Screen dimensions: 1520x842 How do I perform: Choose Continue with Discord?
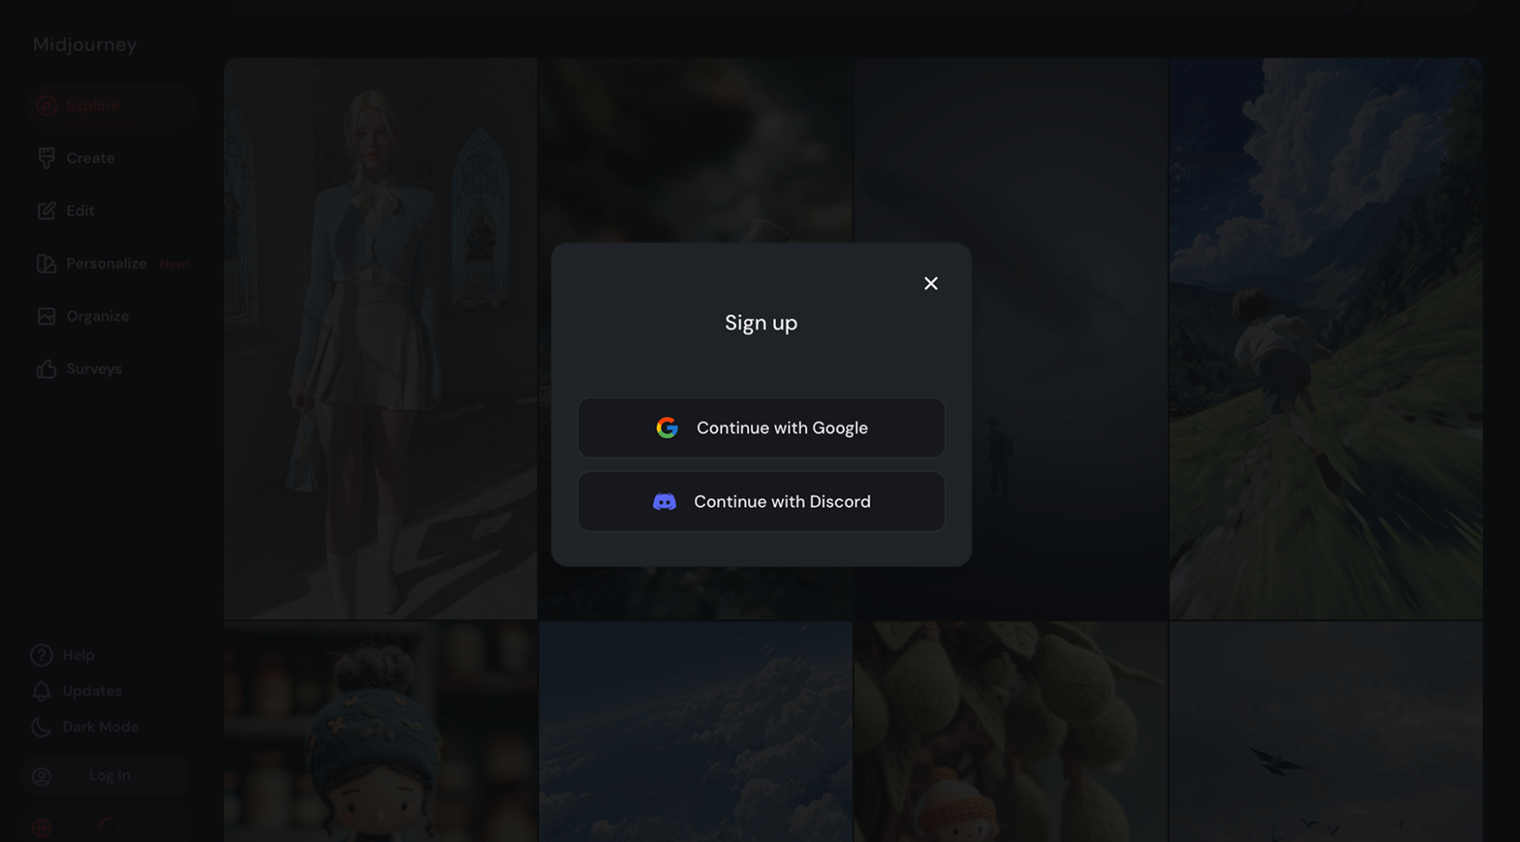click(x=761, y=501)
